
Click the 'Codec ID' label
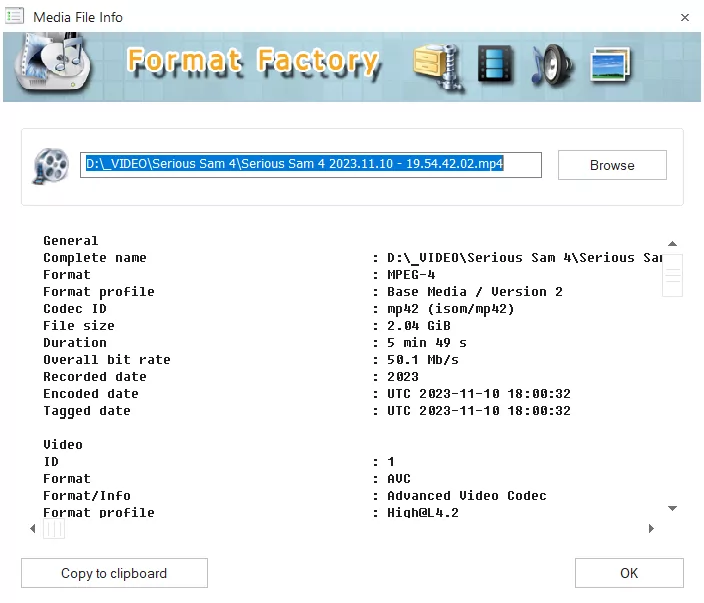coord(75,309)
